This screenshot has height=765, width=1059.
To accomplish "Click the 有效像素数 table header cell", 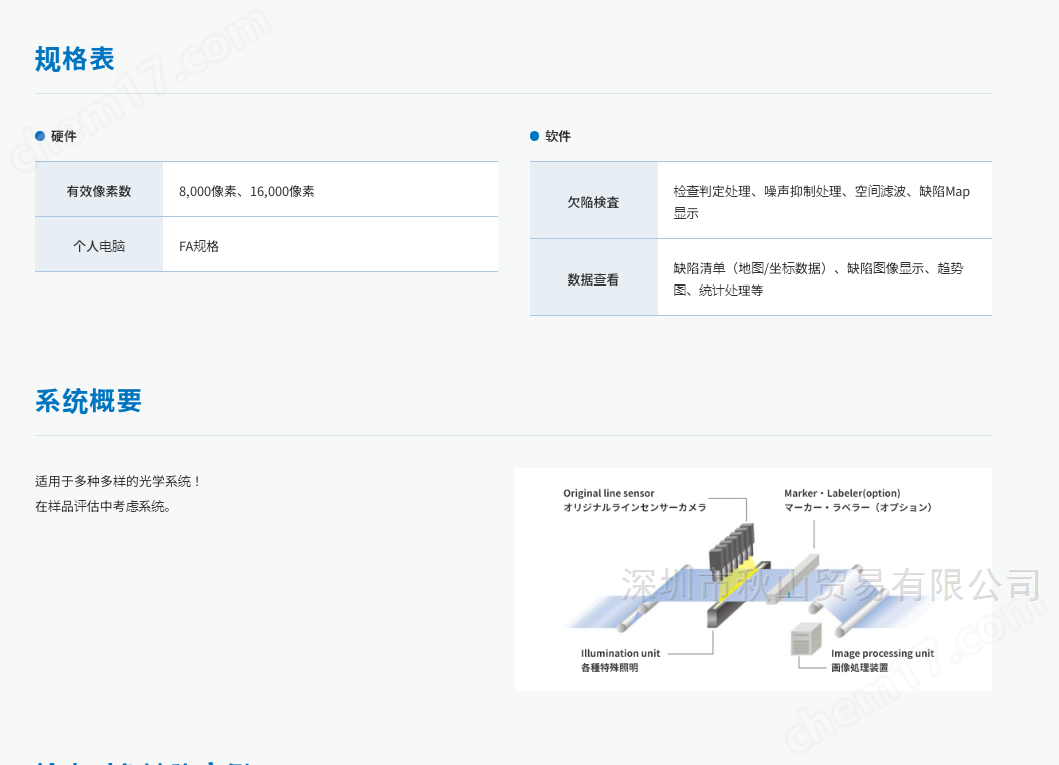I will coord(99,189).
